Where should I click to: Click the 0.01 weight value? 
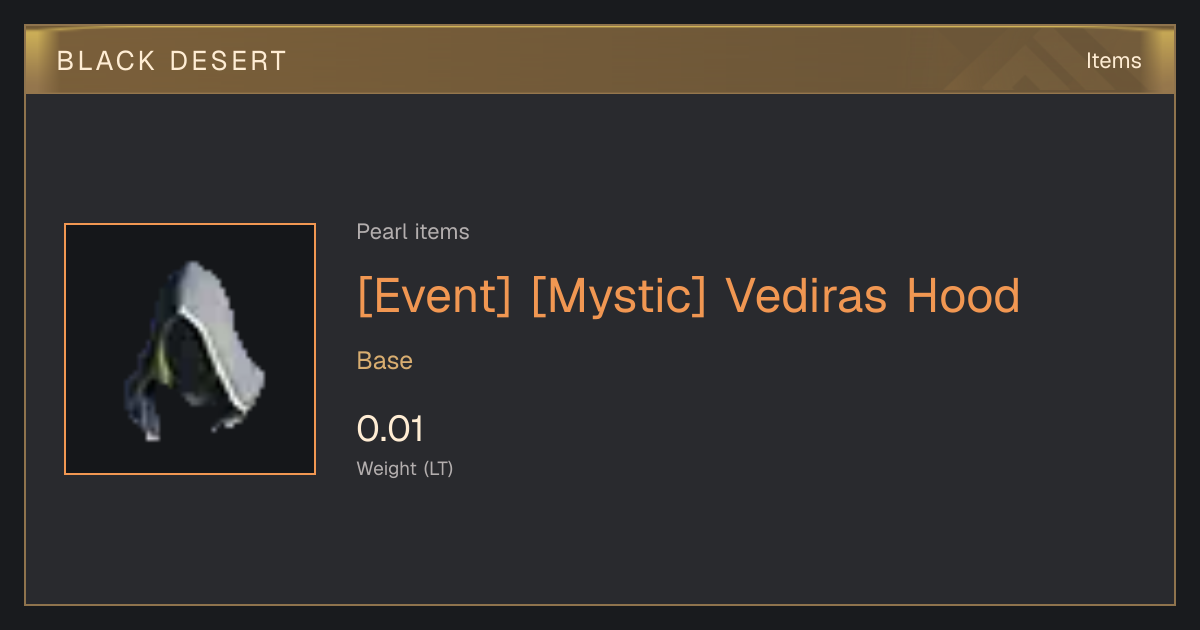point(390,429)
